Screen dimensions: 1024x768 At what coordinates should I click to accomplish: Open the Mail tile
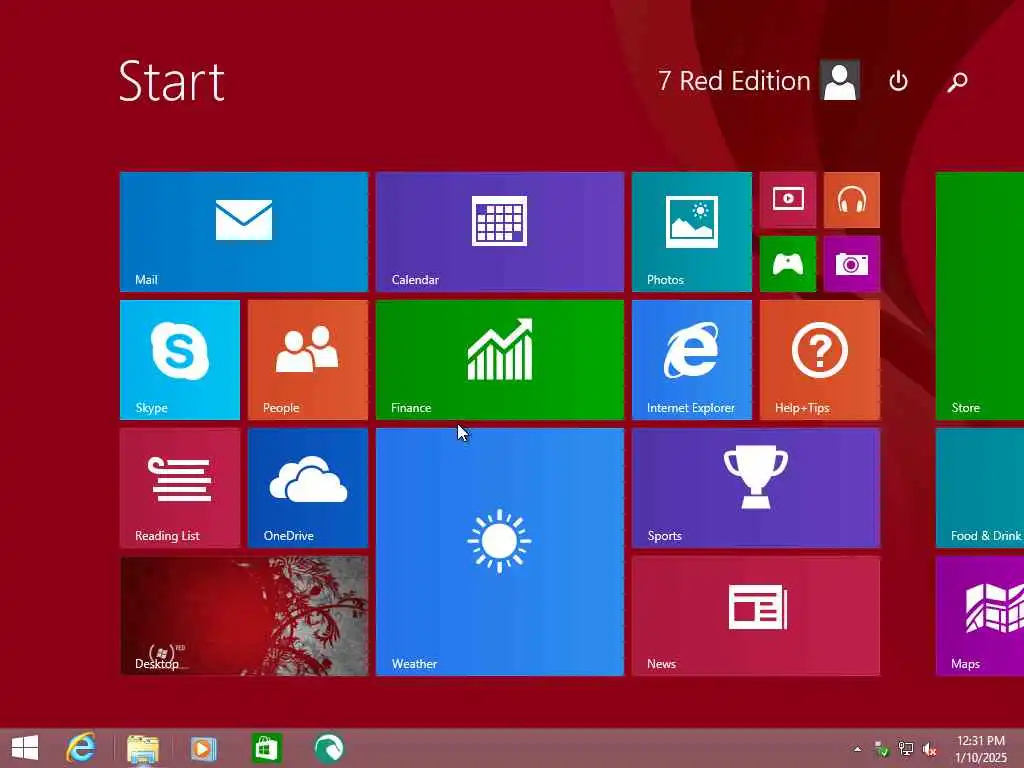click(244, 232)
